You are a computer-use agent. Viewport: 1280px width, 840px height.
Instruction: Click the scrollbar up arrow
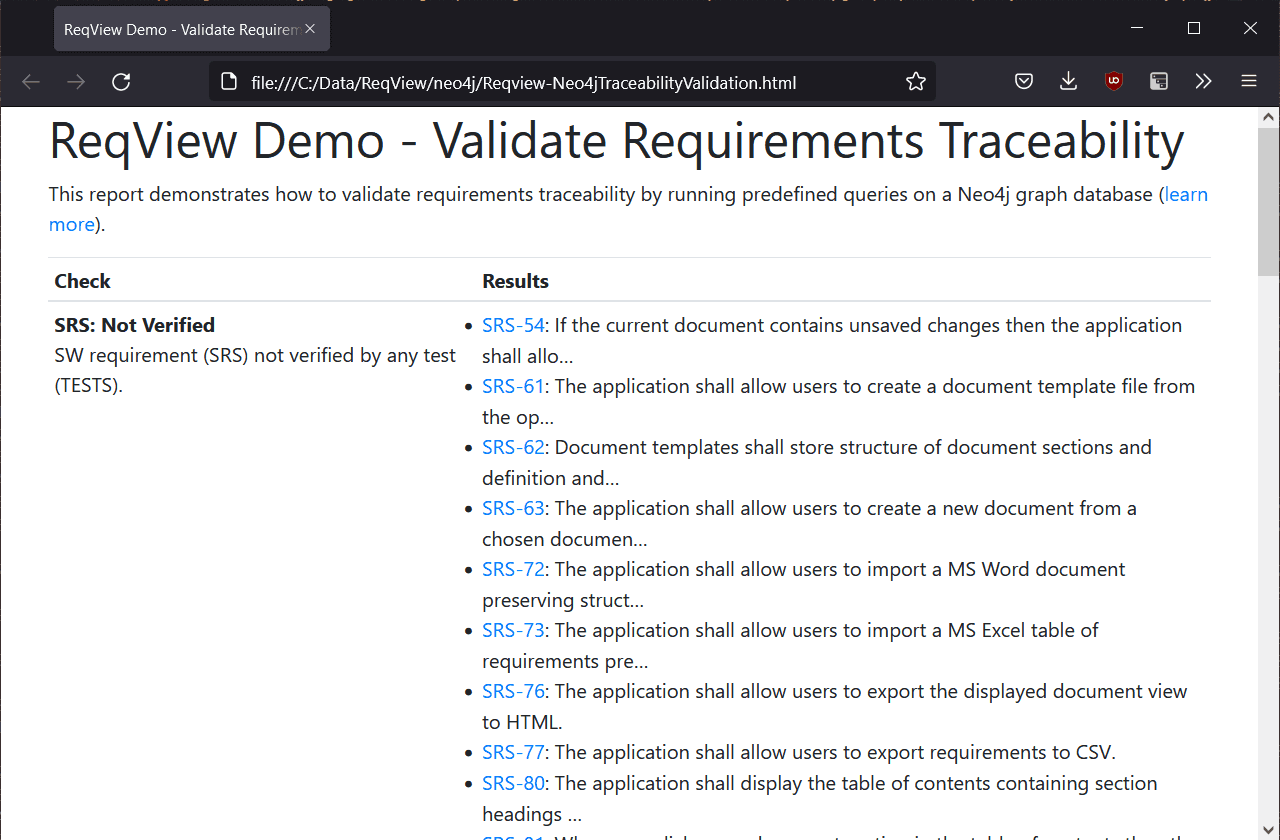click(1268, 117)
